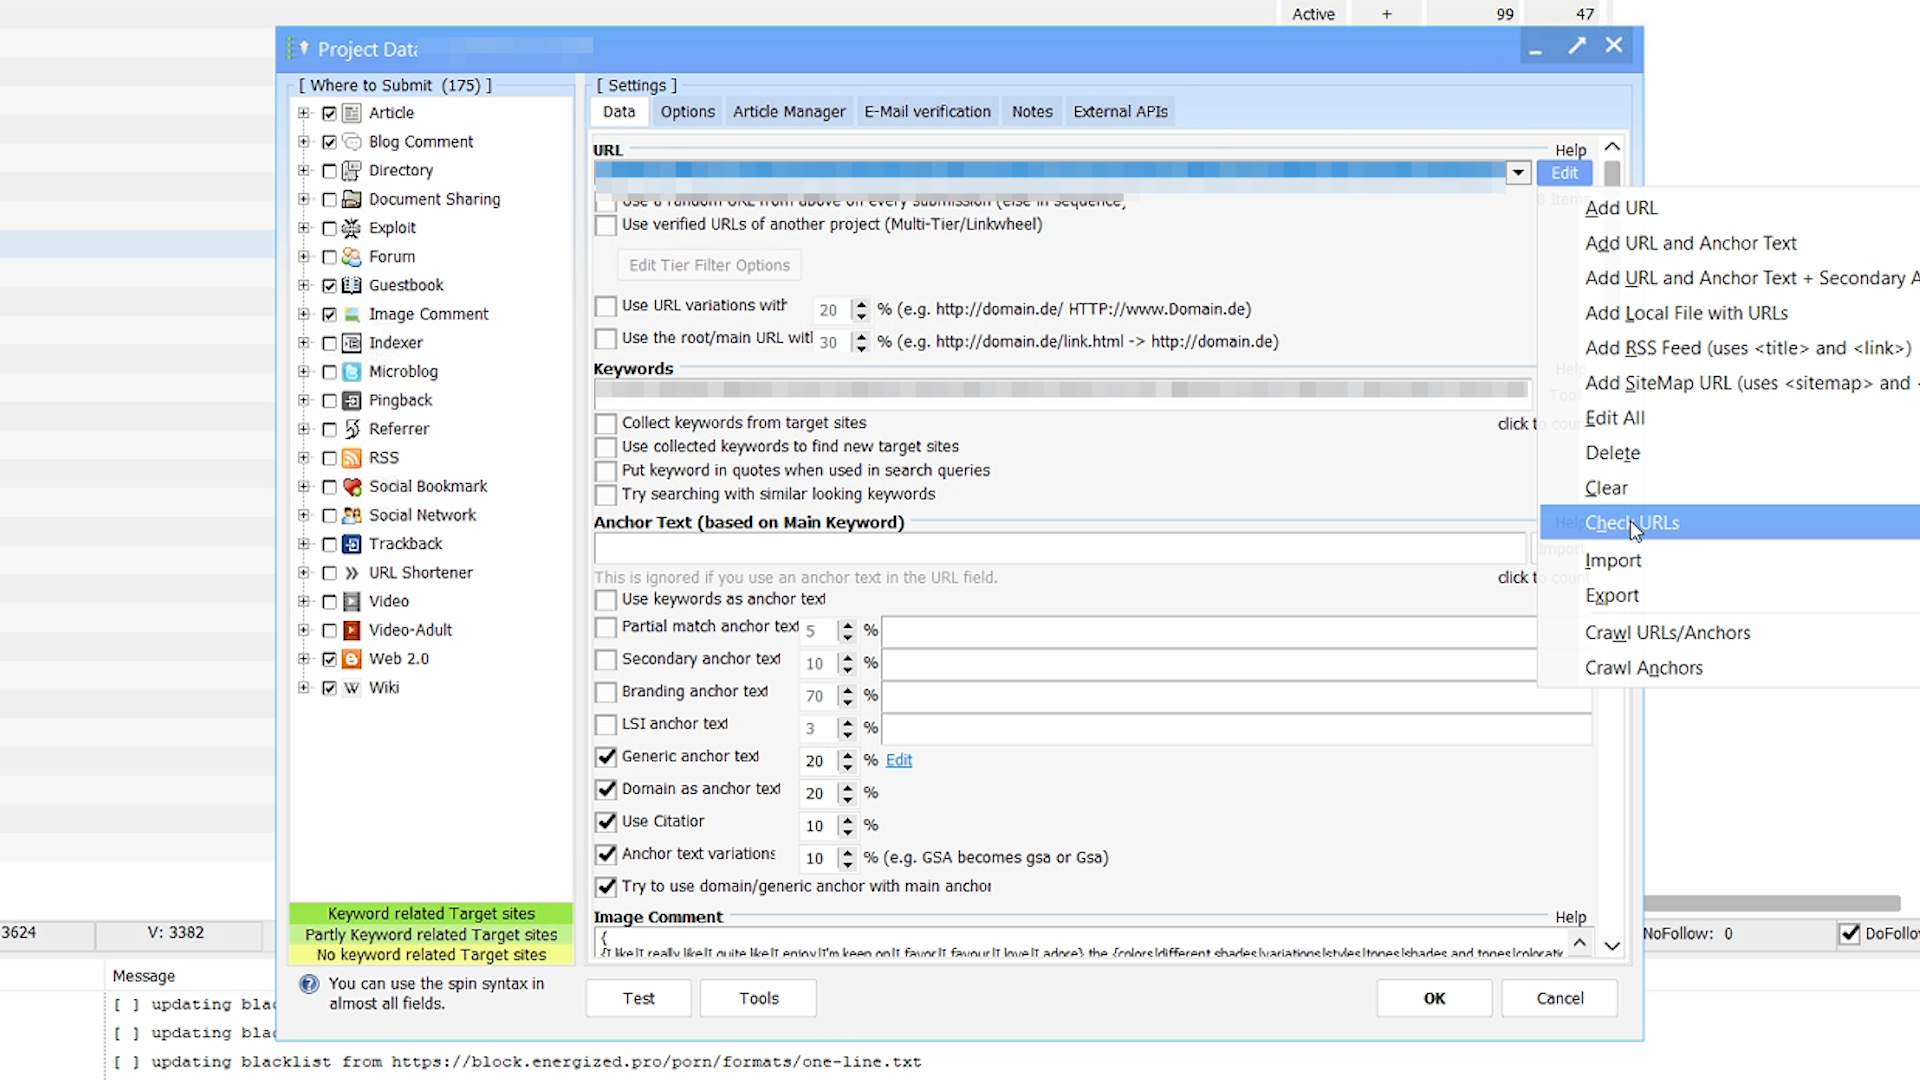Click the Video-Adult red icon
The height and width of the screenshot is (1080, 1920).
(x=352, y=631)
